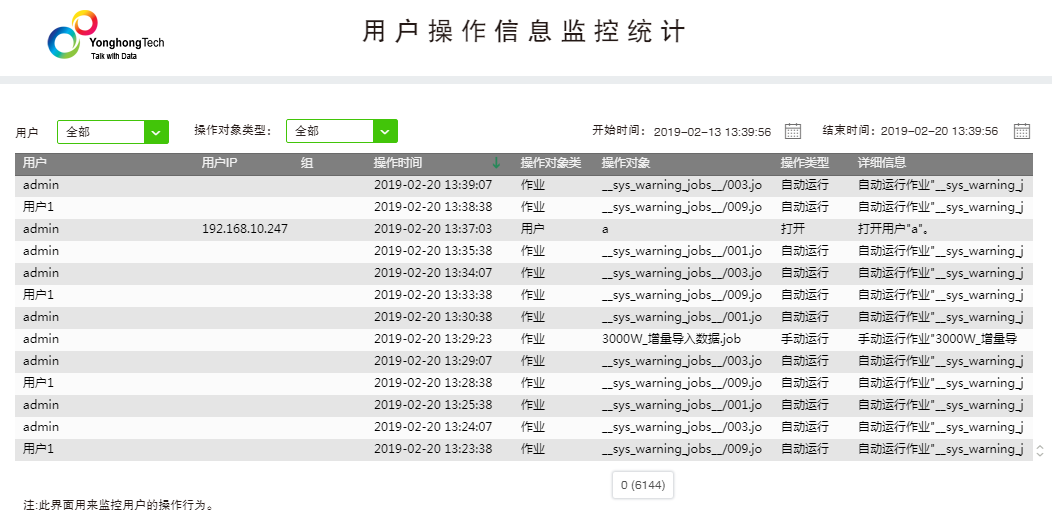This screenshot has height=525, width=1052.
Task: Select the row timestamped 2019-02-20 13:39:07
Action: (x=433, y=185)
